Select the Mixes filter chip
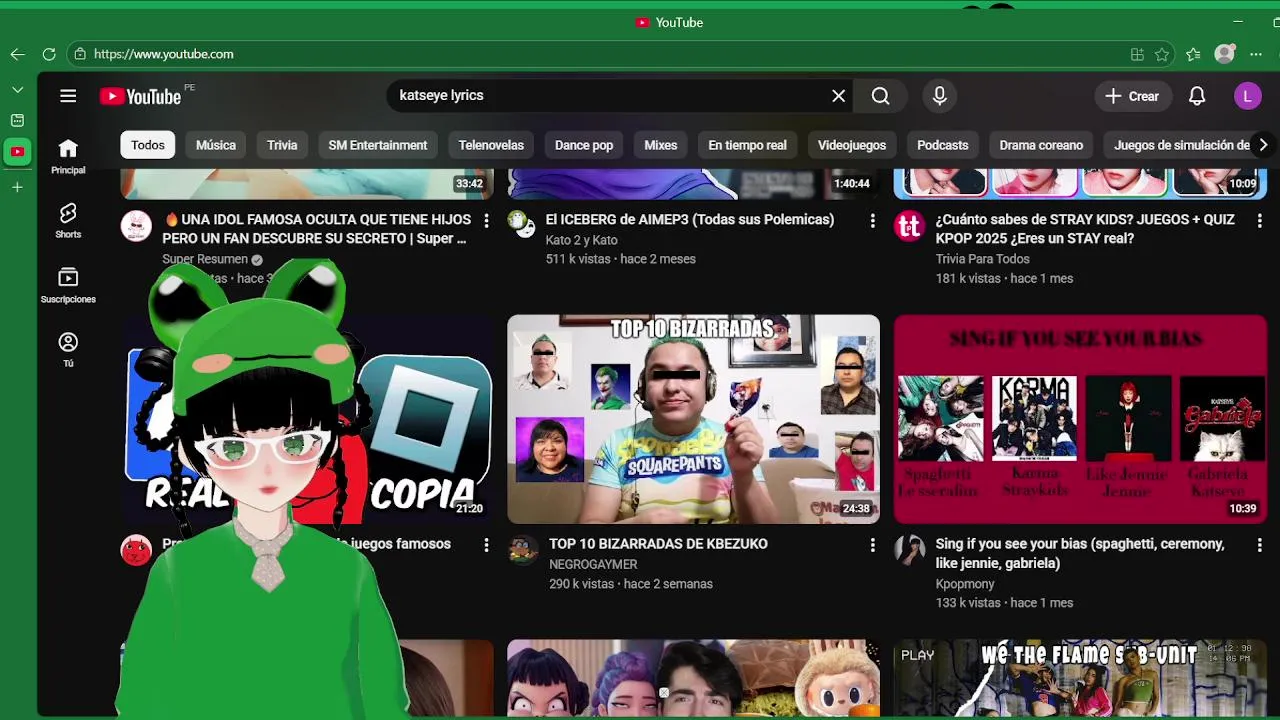 pos(660,145)
